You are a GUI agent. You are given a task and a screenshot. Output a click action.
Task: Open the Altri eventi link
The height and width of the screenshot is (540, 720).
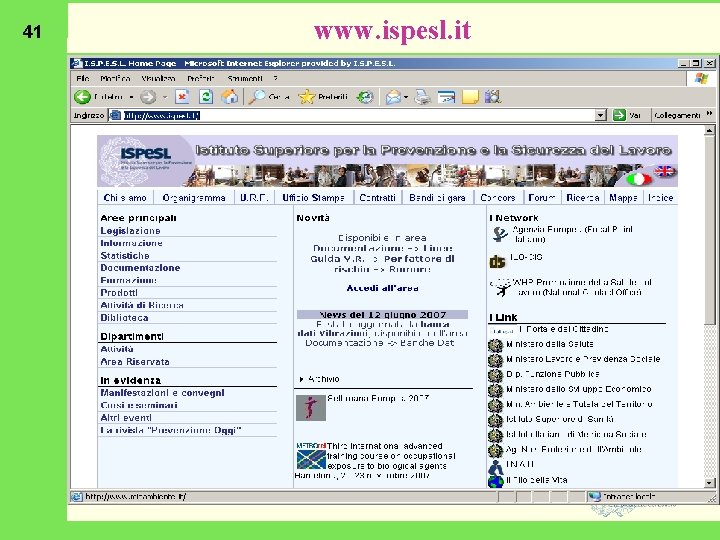[x=126, y=418]
